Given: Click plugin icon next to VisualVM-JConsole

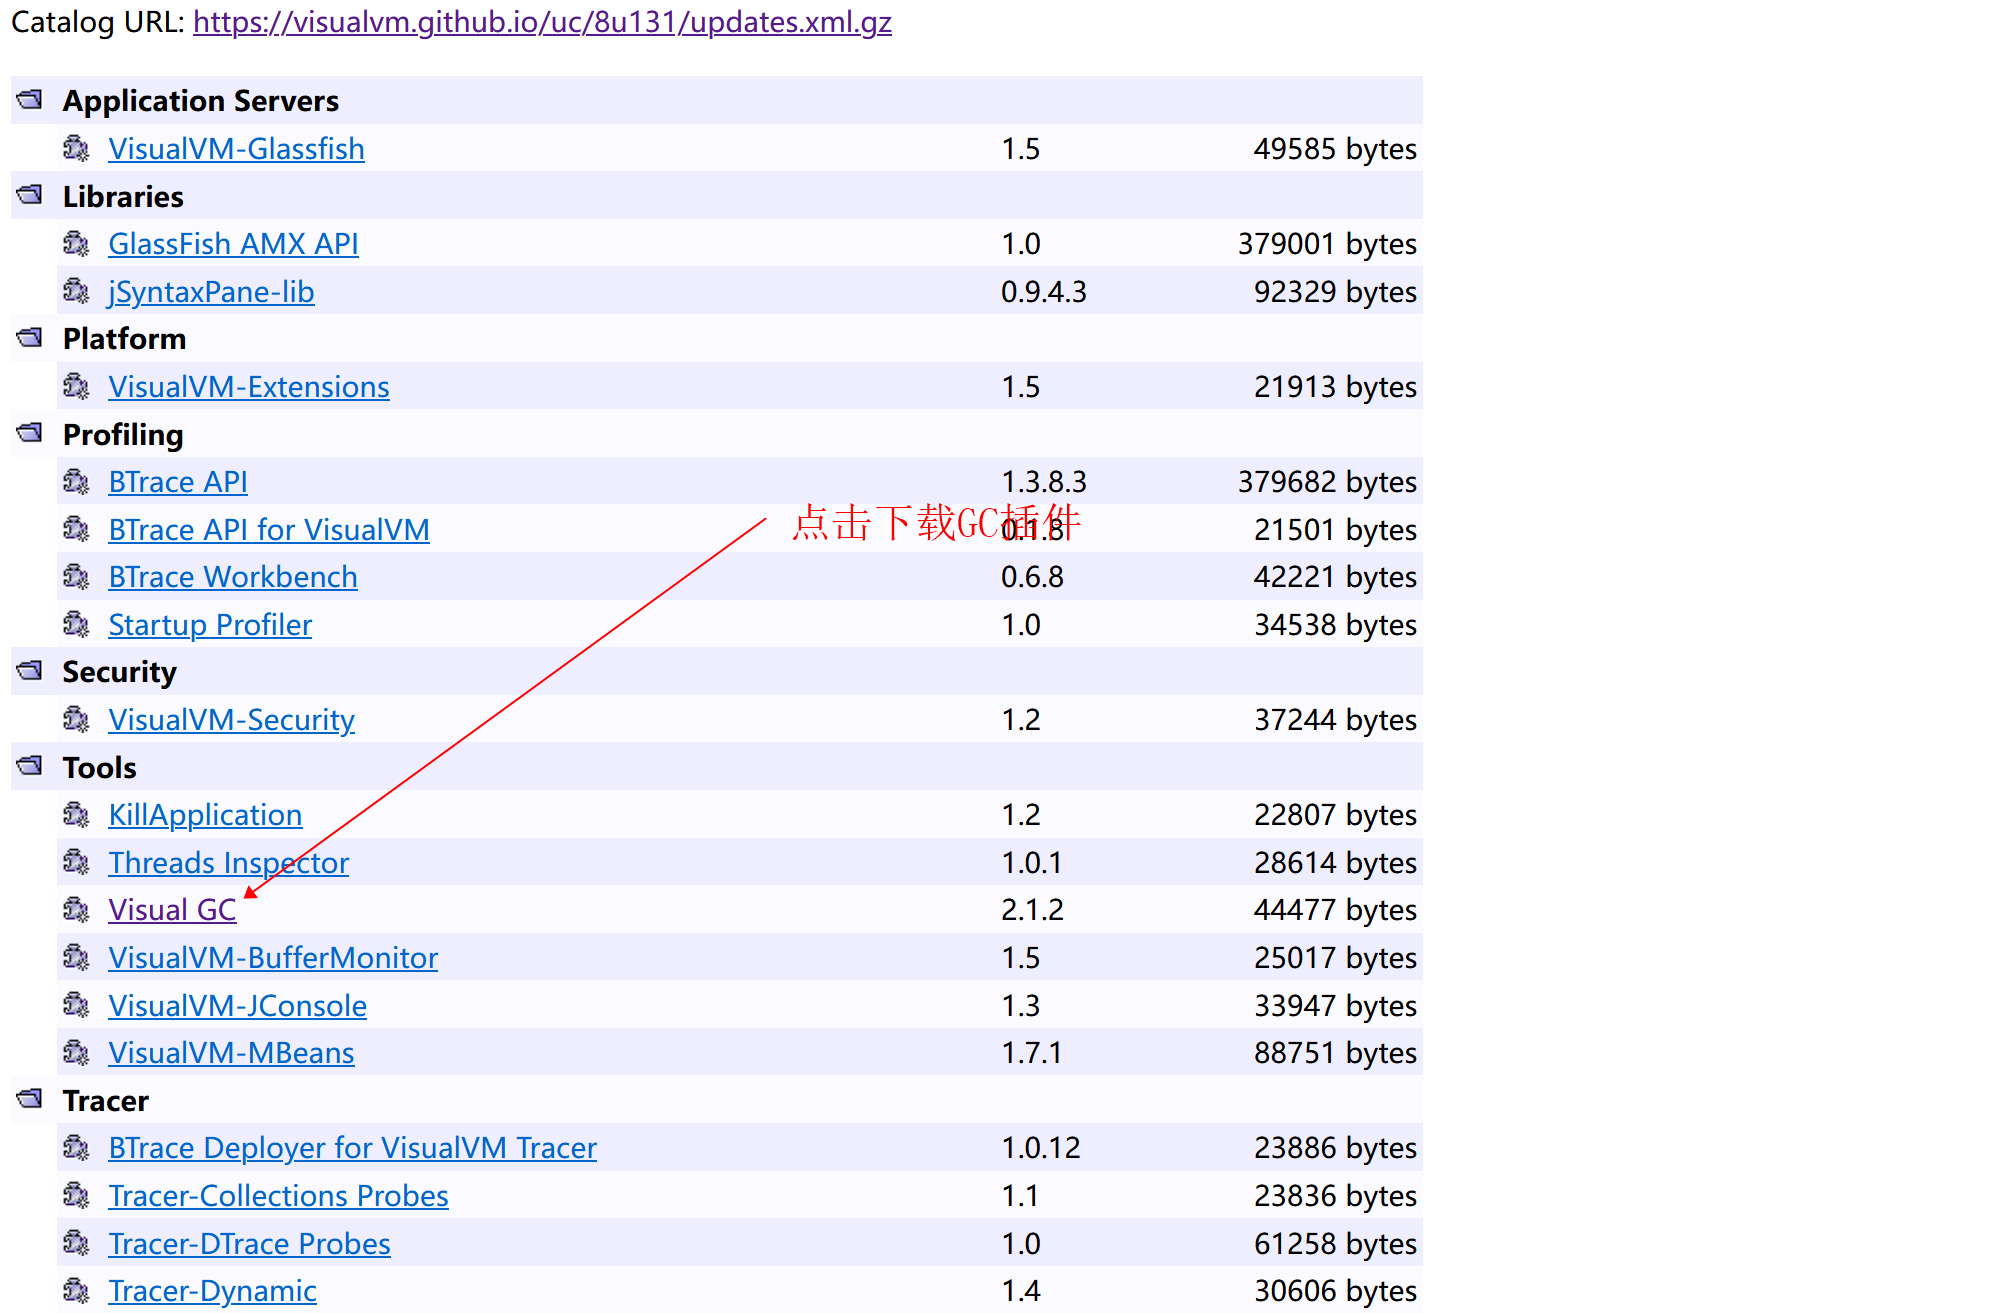Looking at the screenshot, I should 76,1005.
